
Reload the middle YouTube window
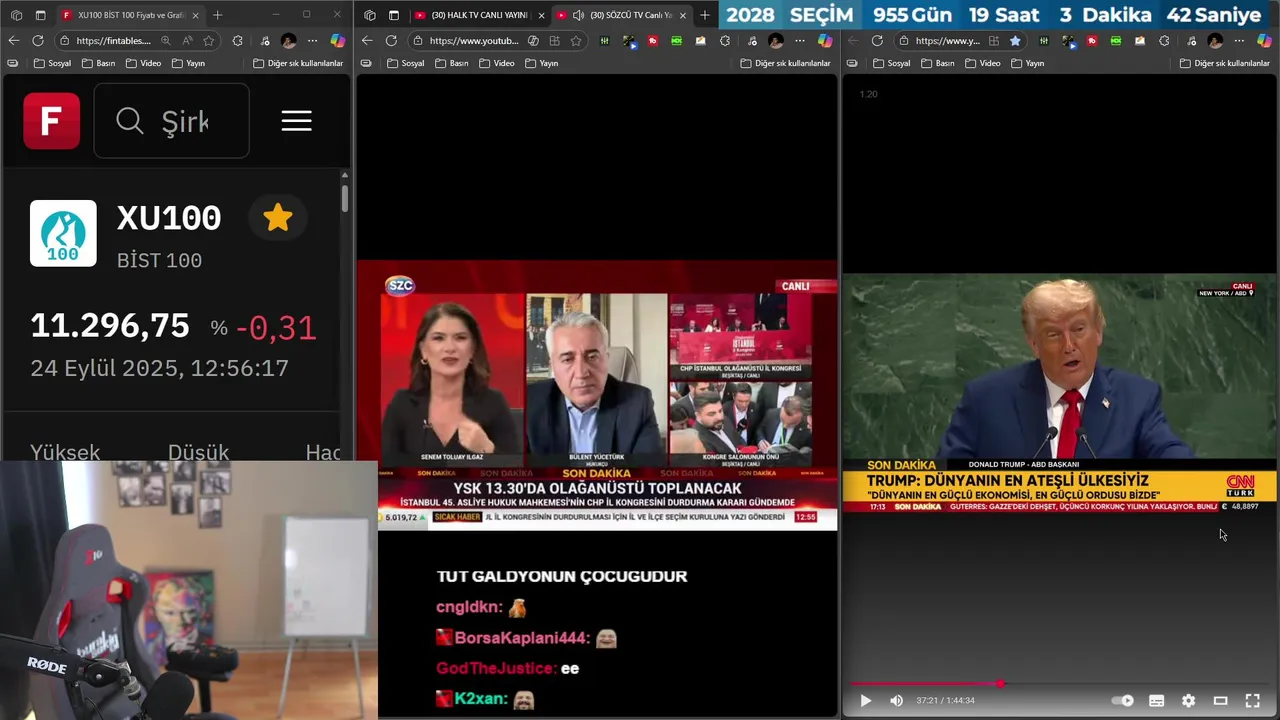click(x=391, y=40)
